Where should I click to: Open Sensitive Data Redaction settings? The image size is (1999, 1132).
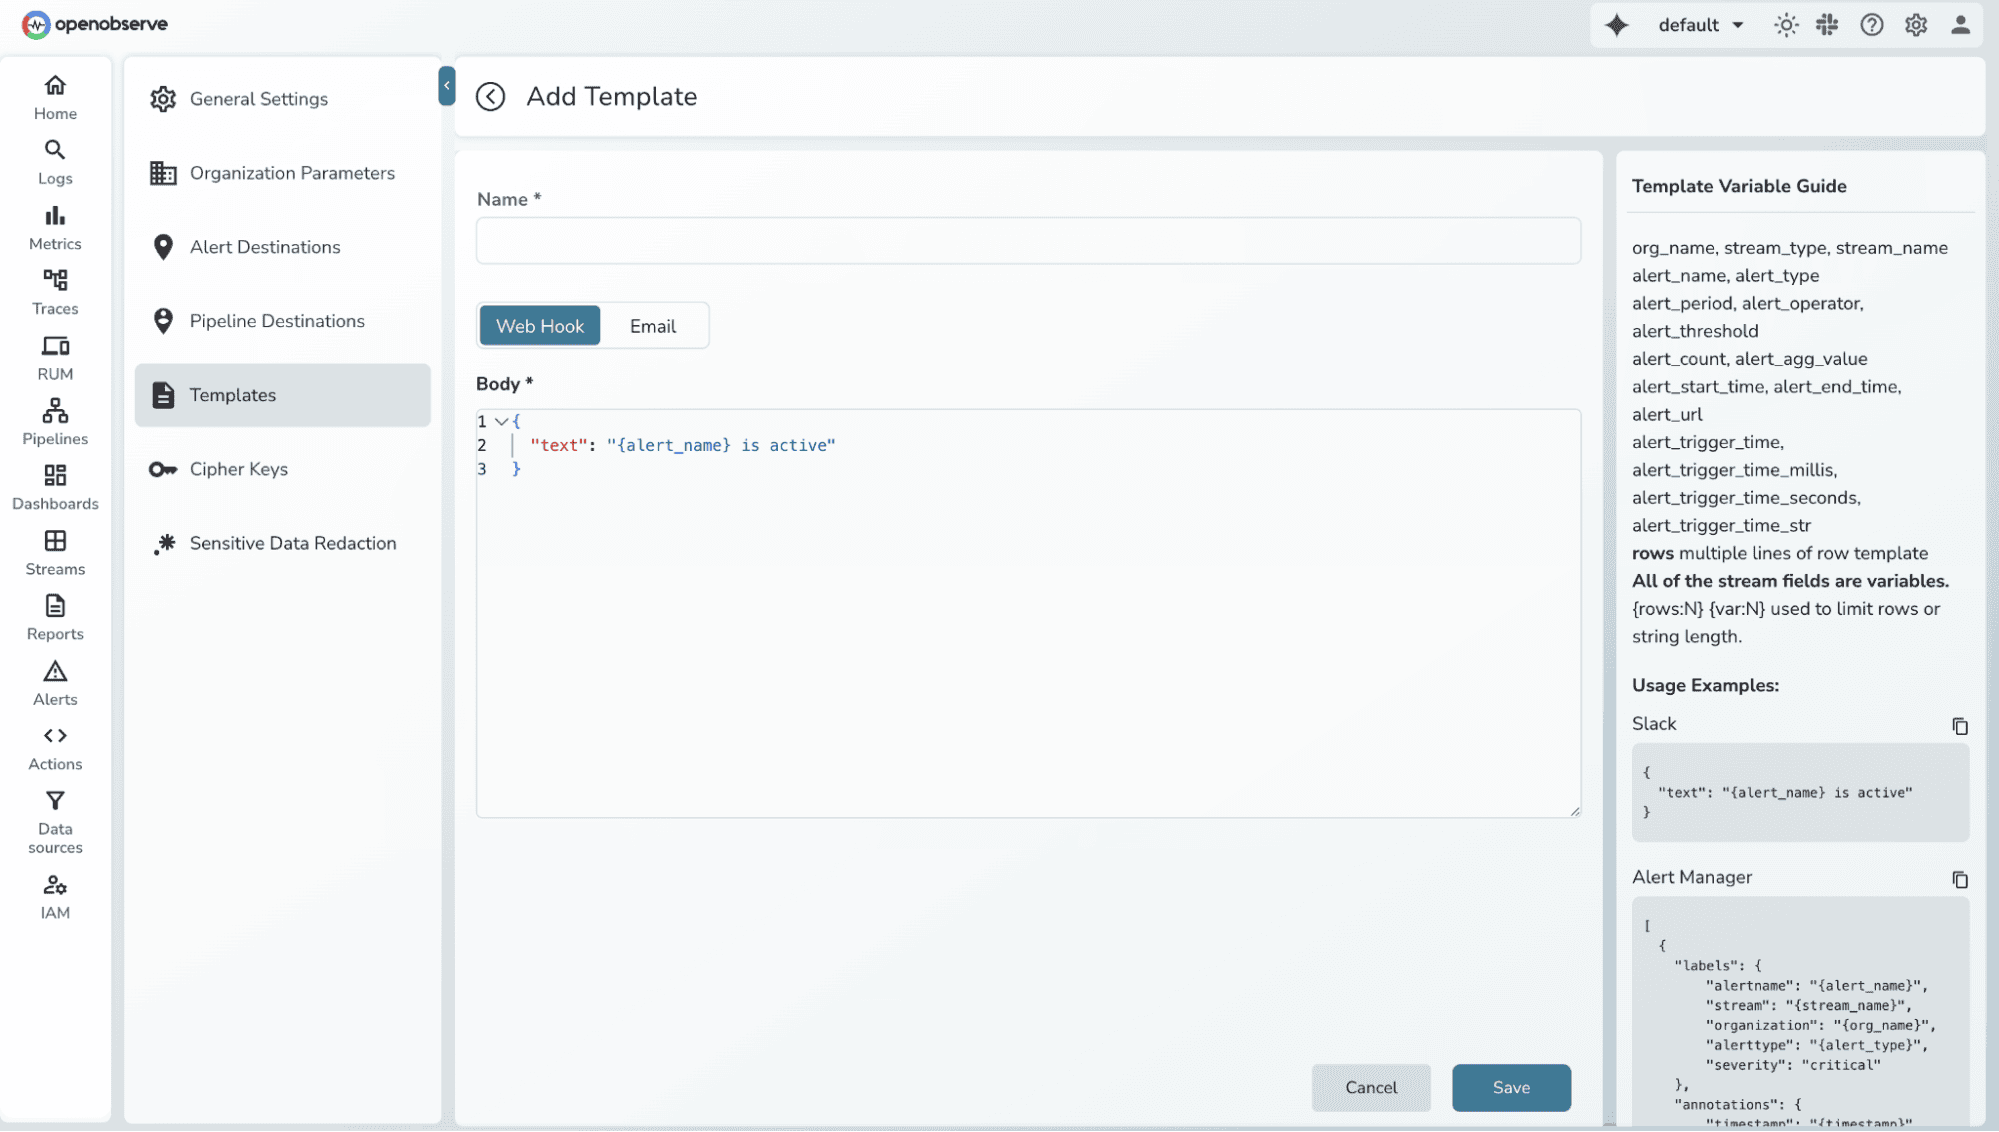[292, 543]
